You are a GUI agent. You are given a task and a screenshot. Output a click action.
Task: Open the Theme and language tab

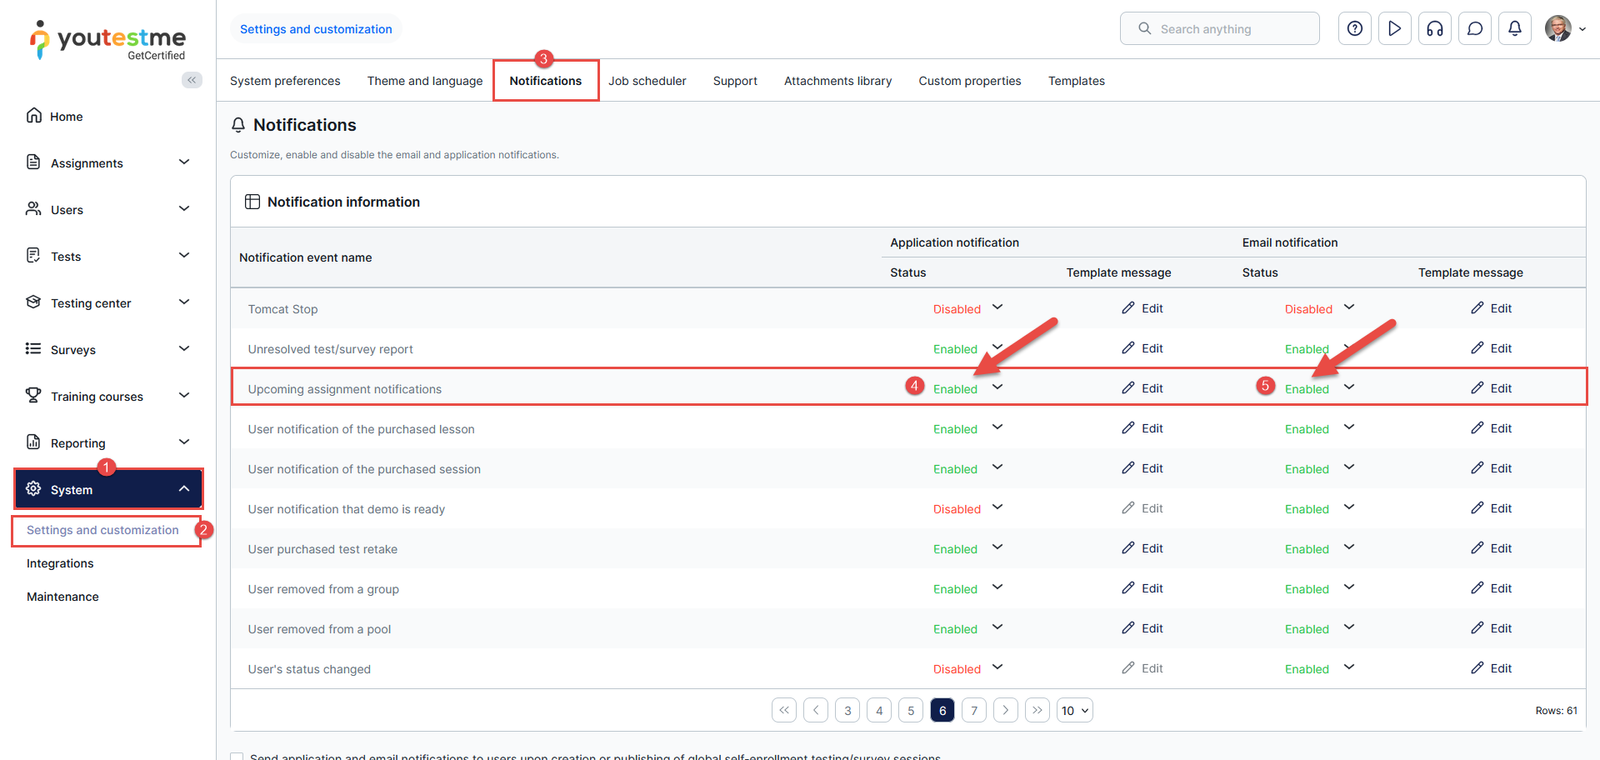(424, 81)
